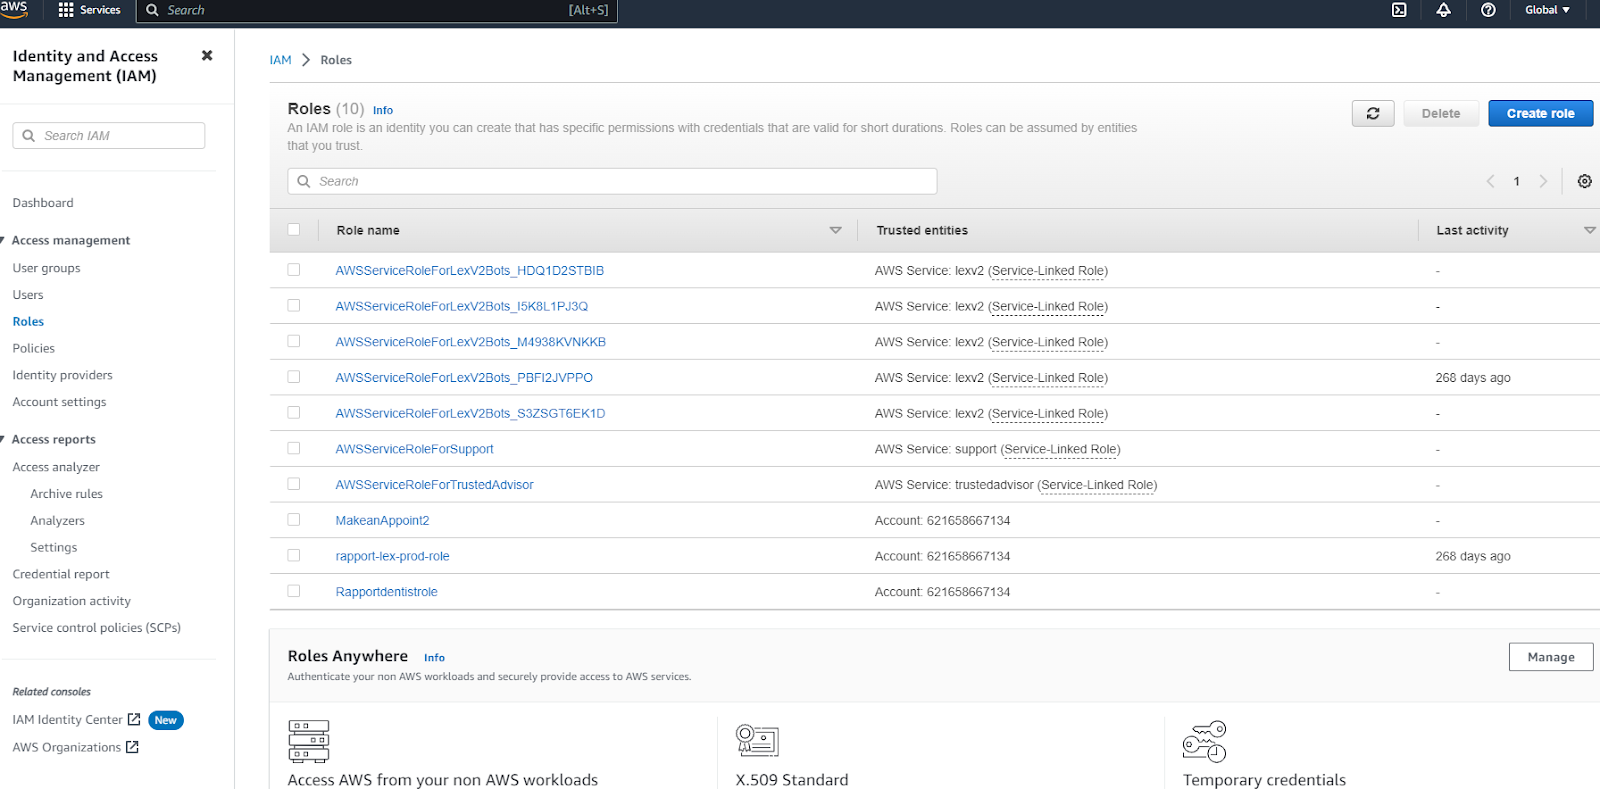Open the Global region dropdown
The width and height of the screenshot is (1600, 789).
(1546, 10)
